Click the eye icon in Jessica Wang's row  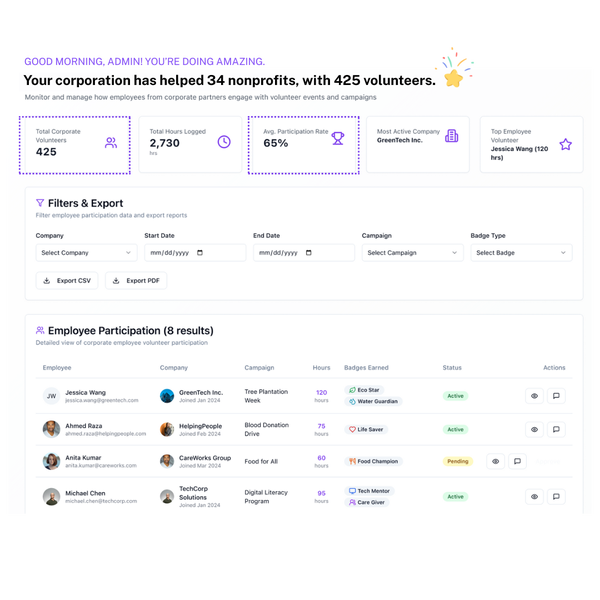pyautogui.click(x=534, y=396)
